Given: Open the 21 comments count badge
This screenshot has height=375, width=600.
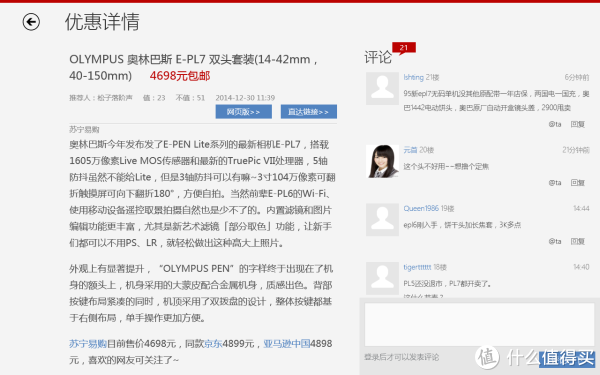Looking at the screenshot, I should pos(404,48).
